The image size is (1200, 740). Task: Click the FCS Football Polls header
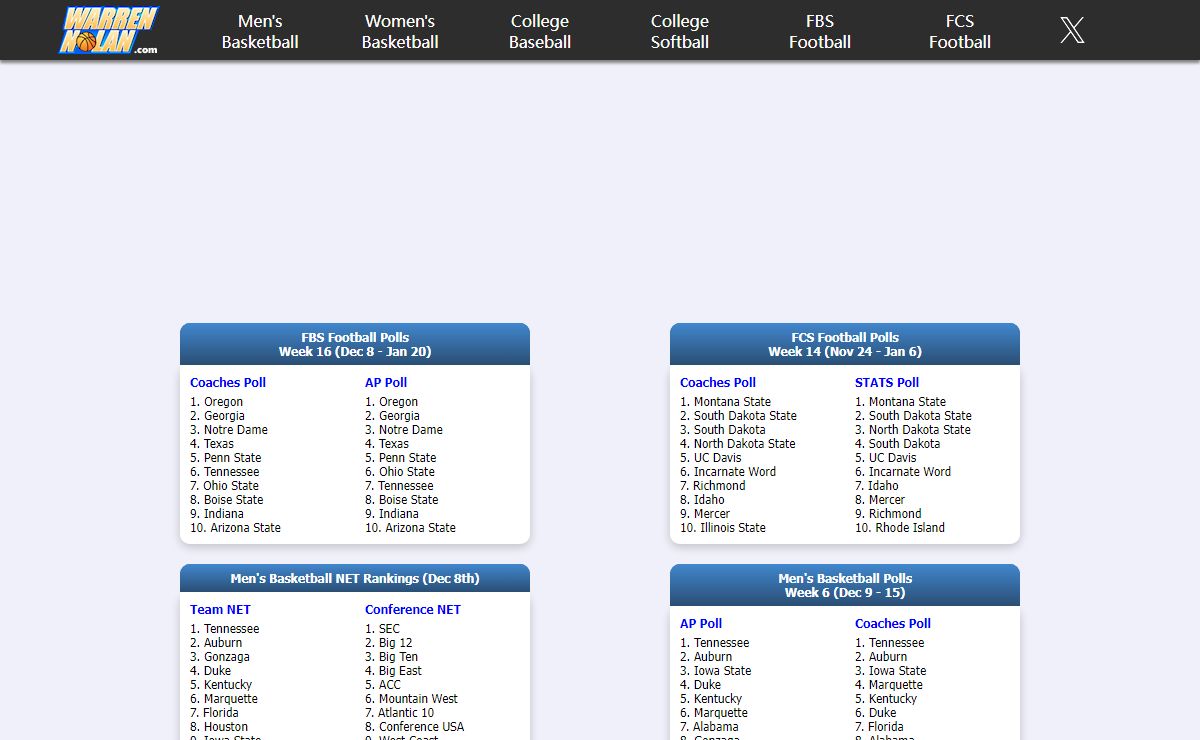click(845, 344)
